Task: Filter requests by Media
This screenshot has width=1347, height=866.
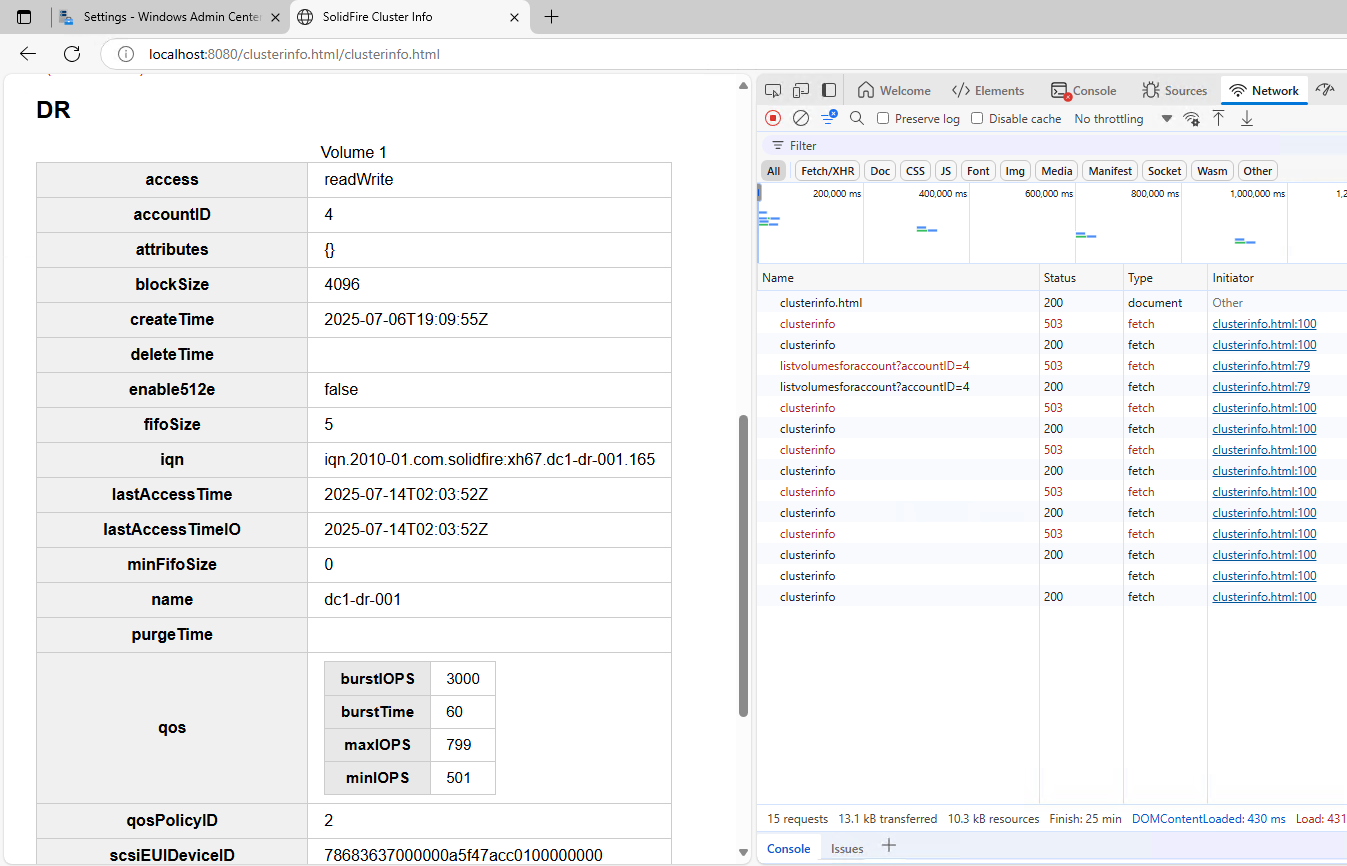Action: [x=1056, y=171]
